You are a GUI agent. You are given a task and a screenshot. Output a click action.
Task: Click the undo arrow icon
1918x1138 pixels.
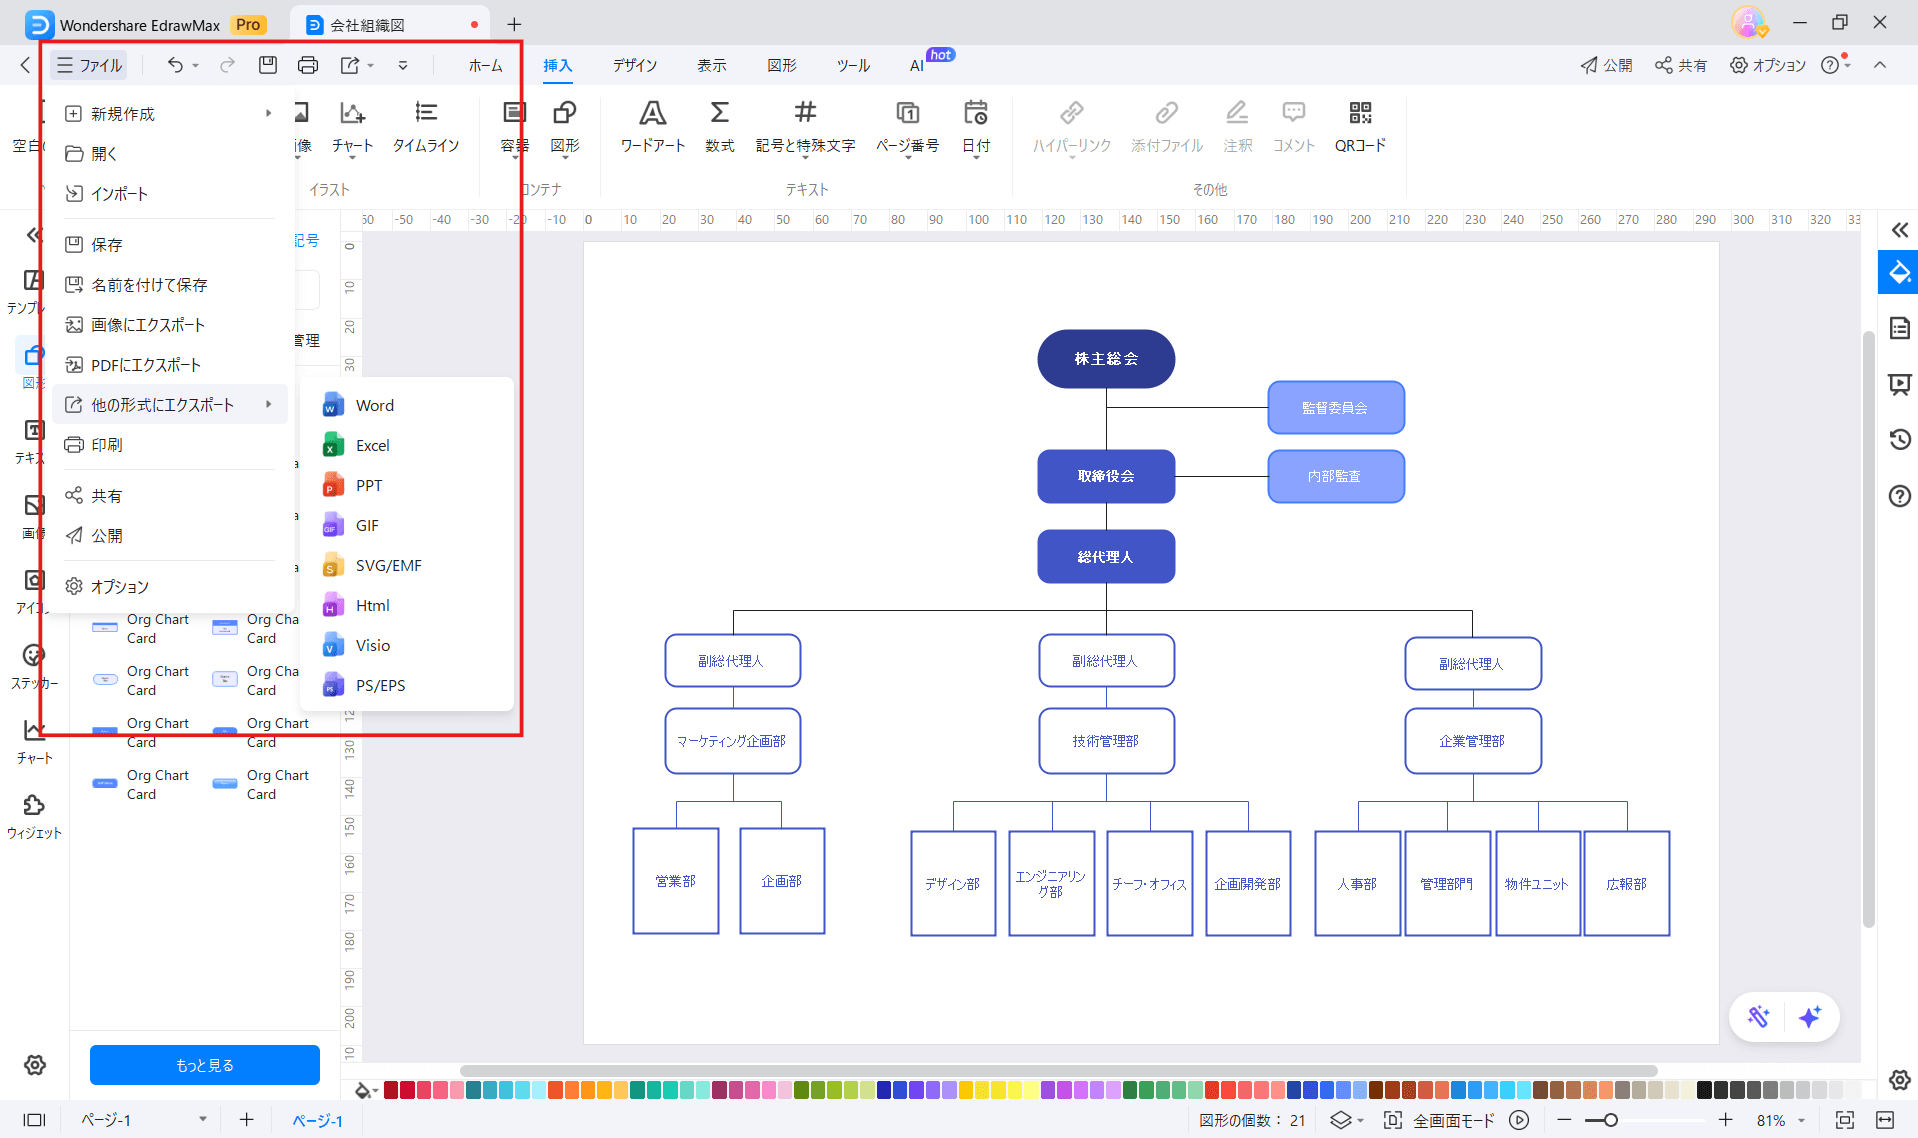[x=175, y=65]
